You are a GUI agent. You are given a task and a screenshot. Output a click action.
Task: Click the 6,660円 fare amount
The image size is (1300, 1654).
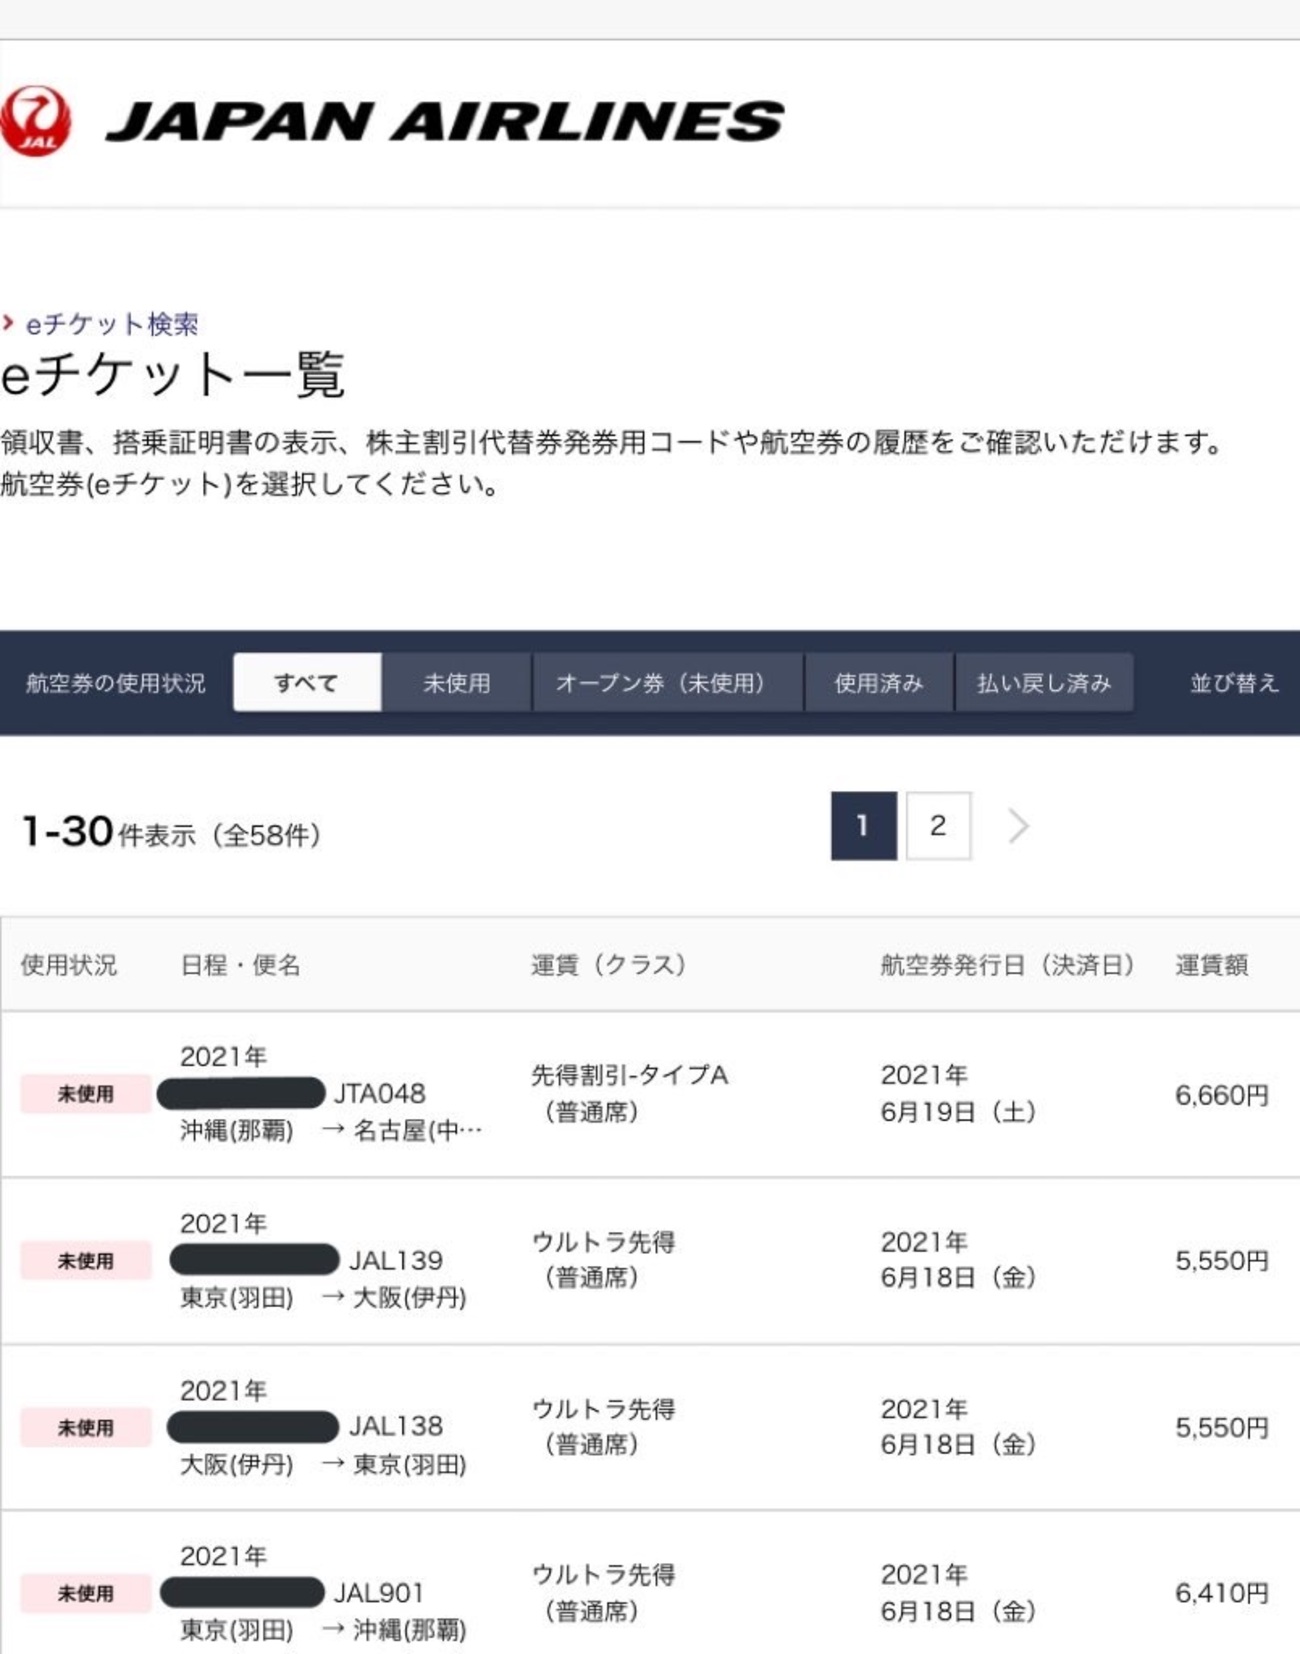1222,1095
